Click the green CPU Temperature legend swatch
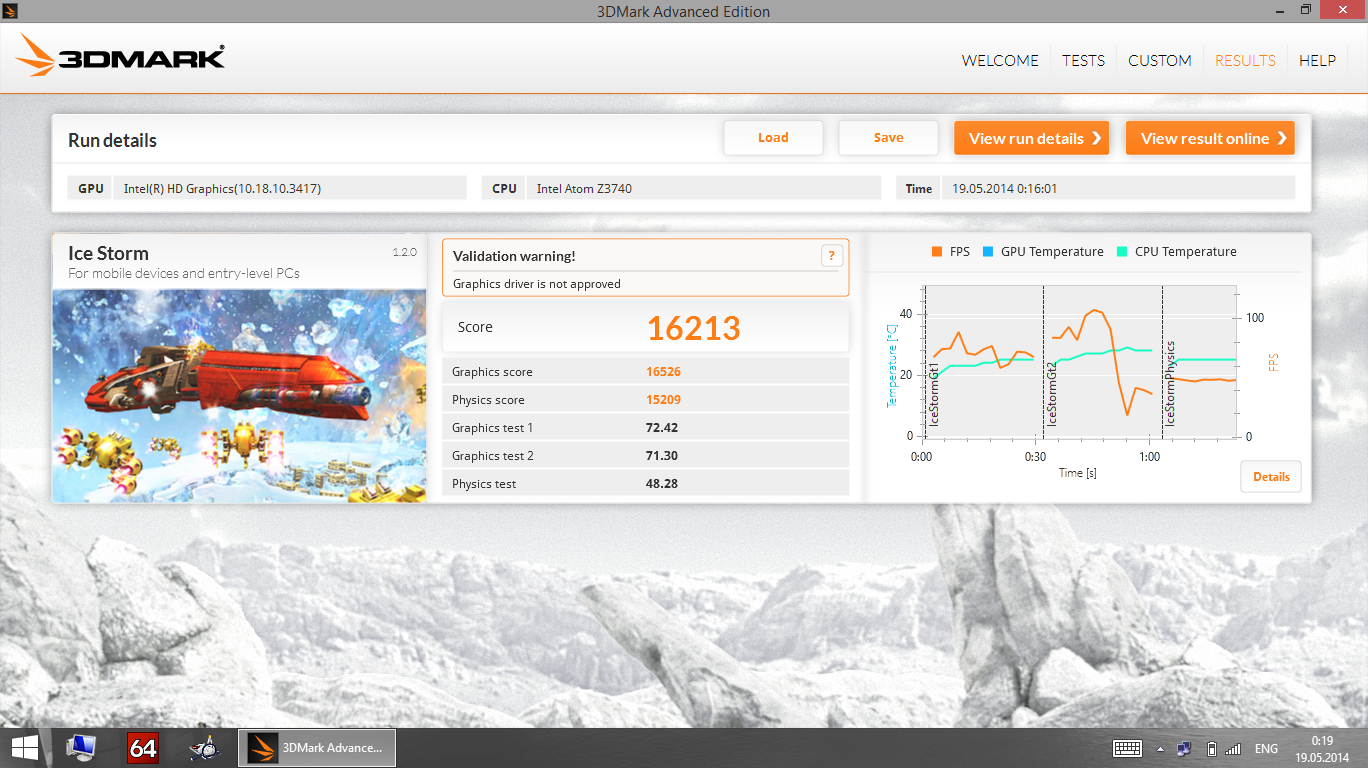The width and height of the screenshot is (1368, 768). [1121, 252]
